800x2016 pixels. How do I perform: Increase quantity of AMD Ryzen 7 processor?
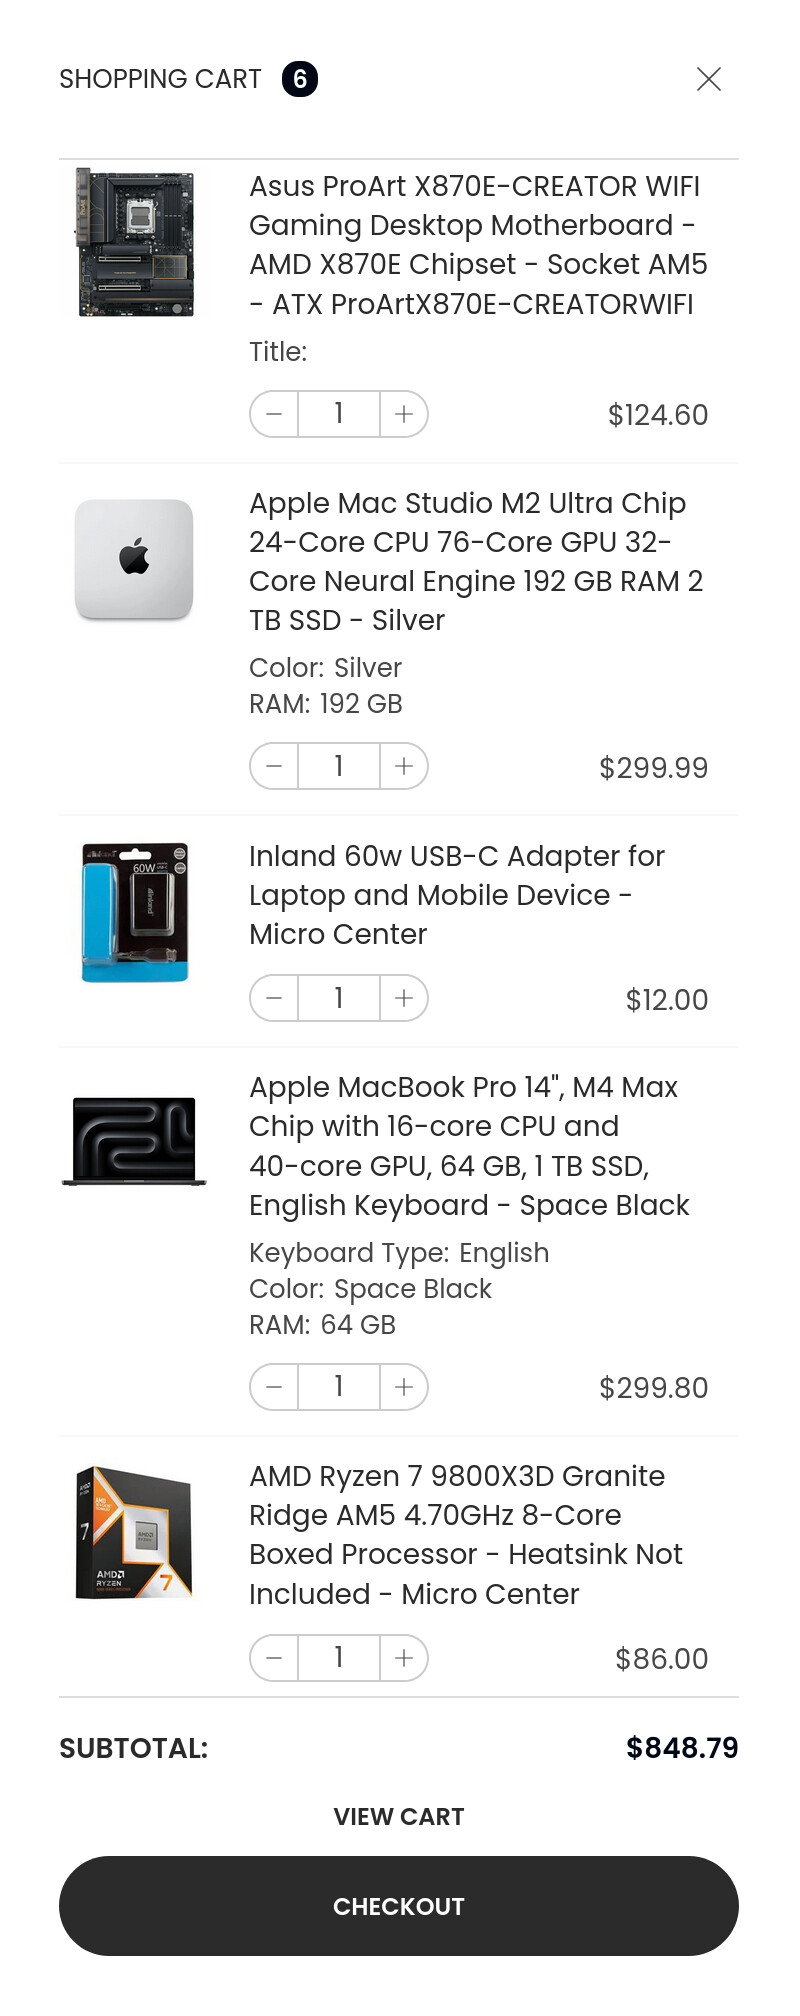[404, 1658]
